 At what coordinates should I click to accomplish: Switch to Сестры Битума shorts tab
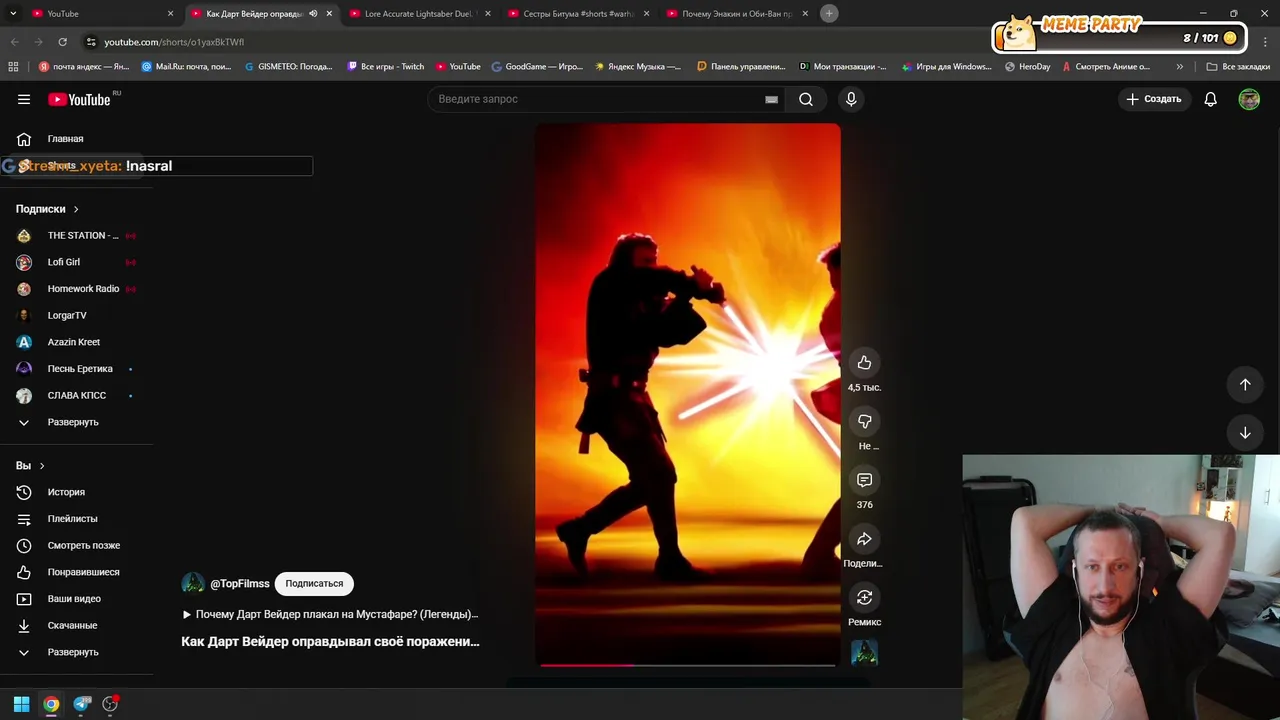pos(580,14)
